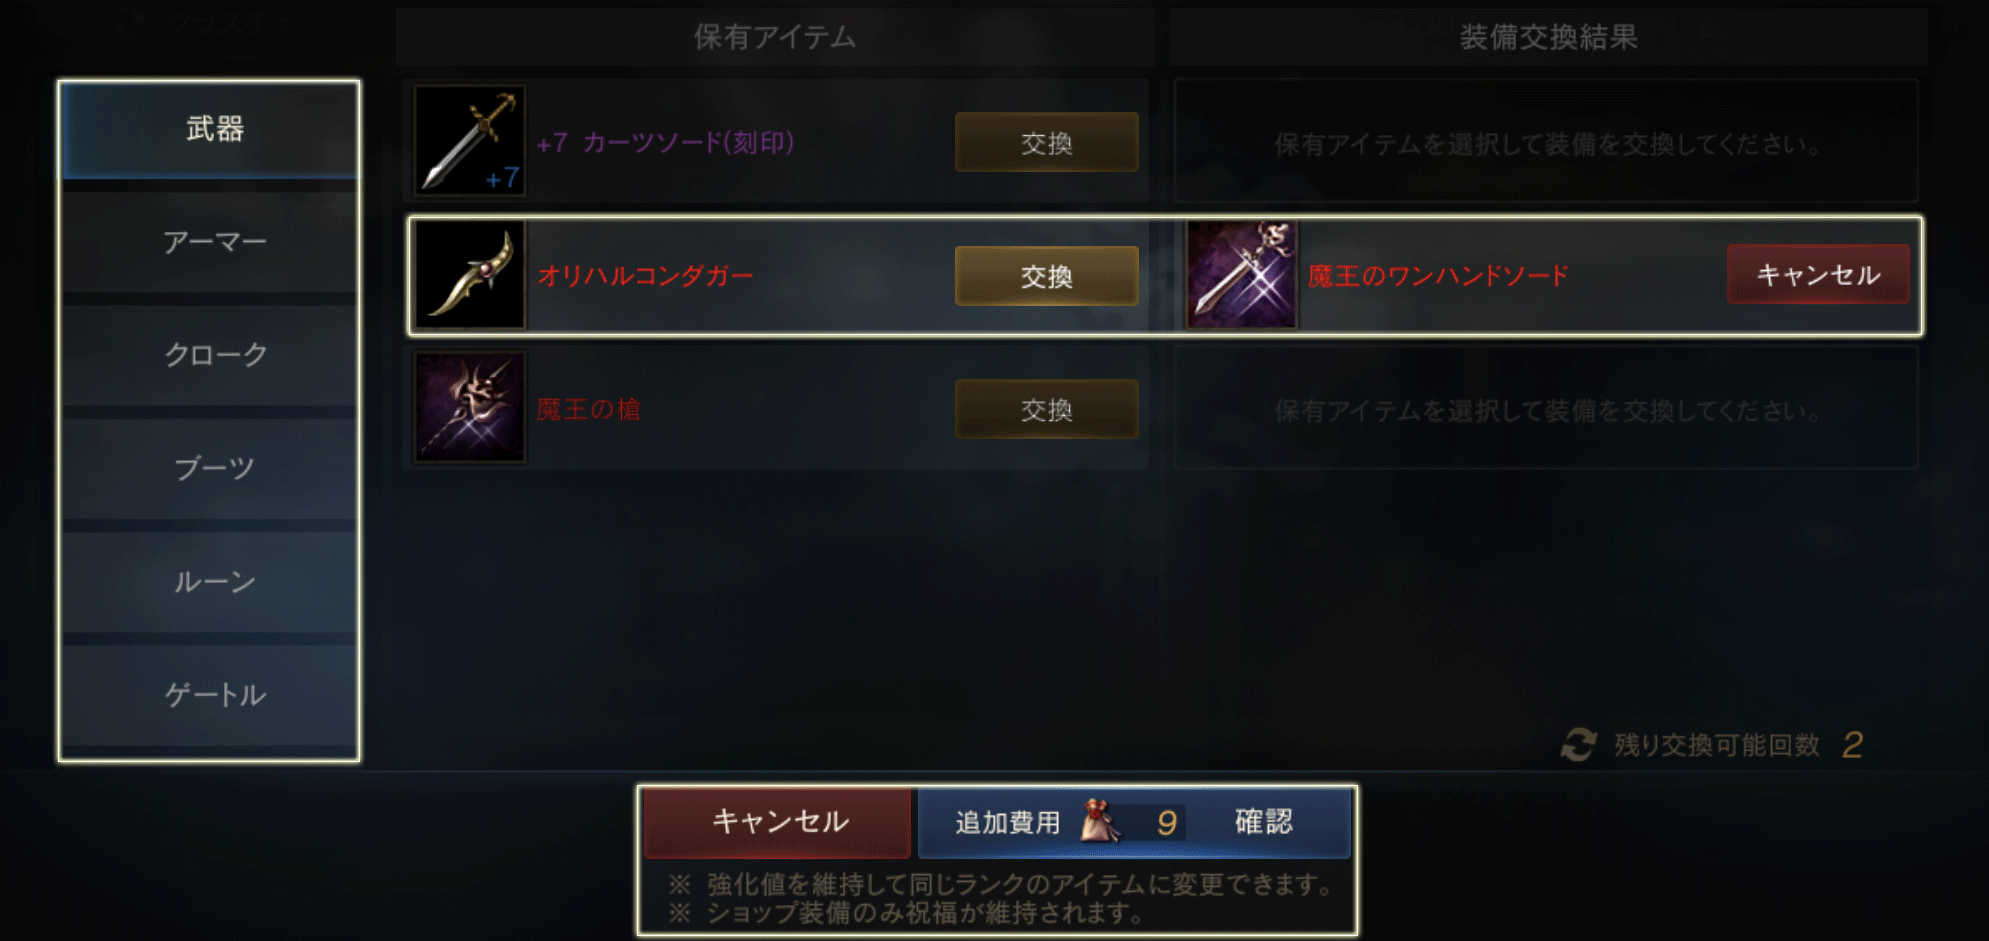This screenshot has width=1989, height=941.
Task: Confirm exchange with the 確認 button
Action: point(1263,822)
